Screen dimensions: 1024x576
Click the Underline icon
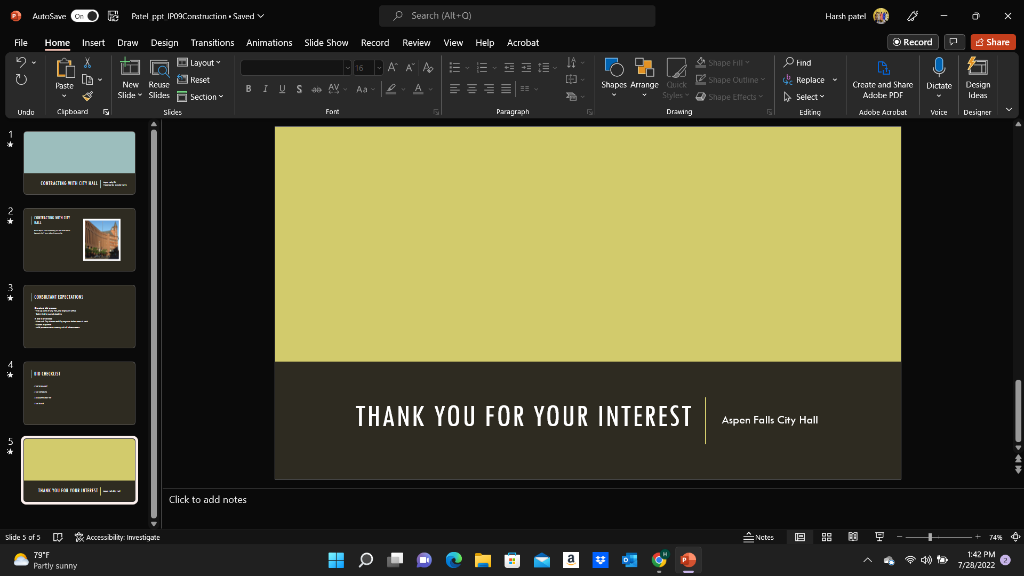pos(282,88)
